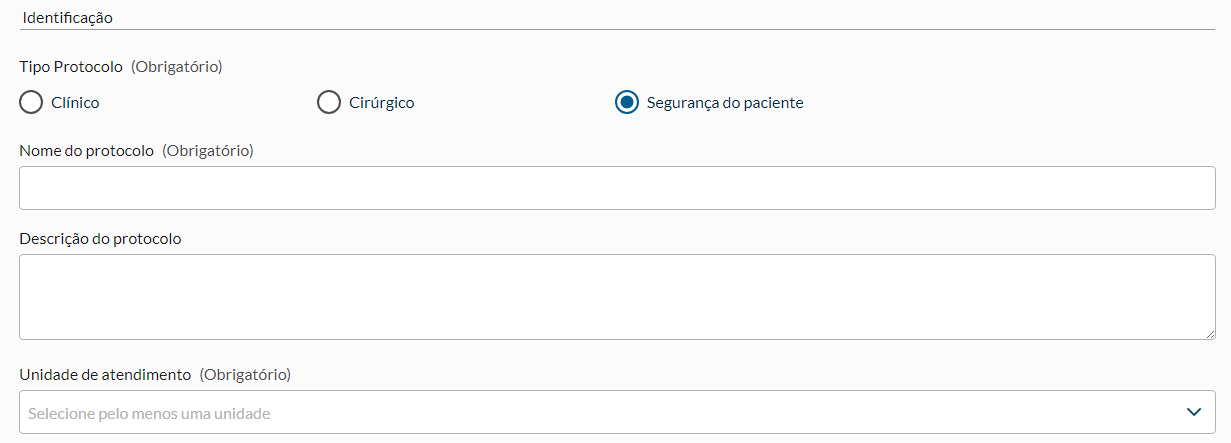The height and width of the screenshot is (443, 1231).
Task: Click the 'Descrição do protocolo' field label
Action: point(100,238)
